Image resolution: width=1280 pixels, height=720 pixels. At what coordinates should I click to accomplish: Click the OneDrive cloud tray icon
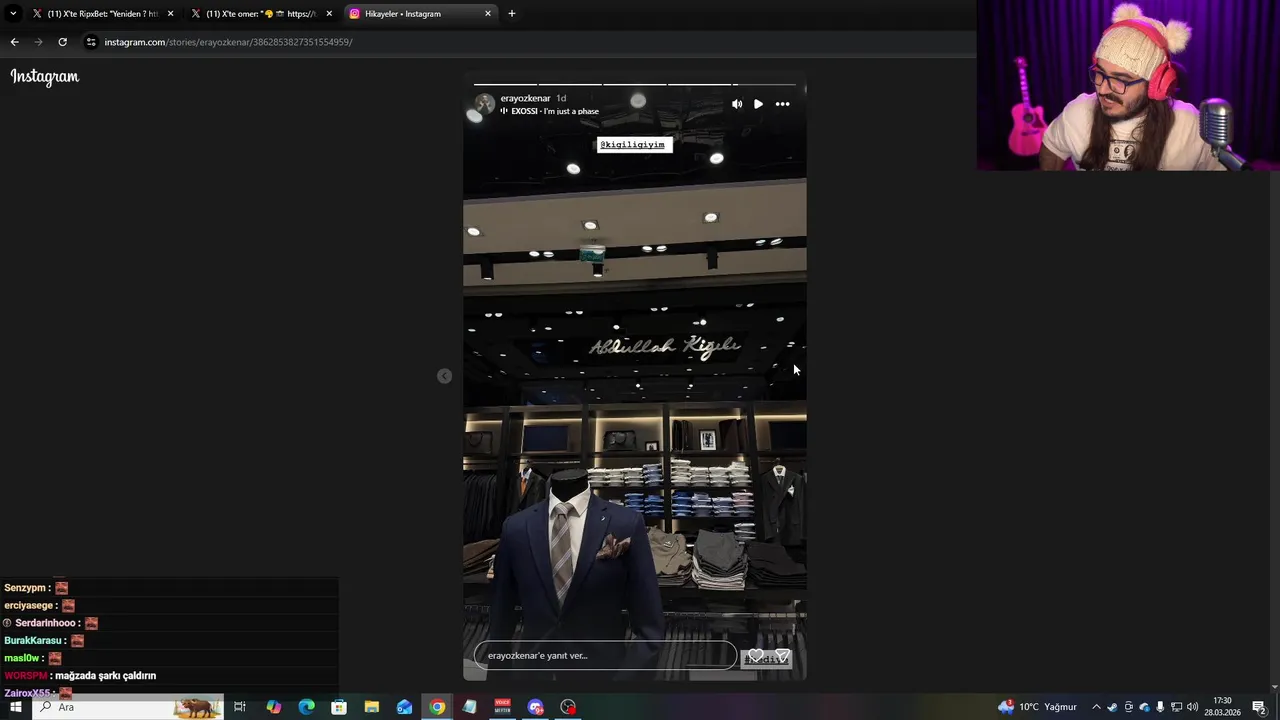1144,707
